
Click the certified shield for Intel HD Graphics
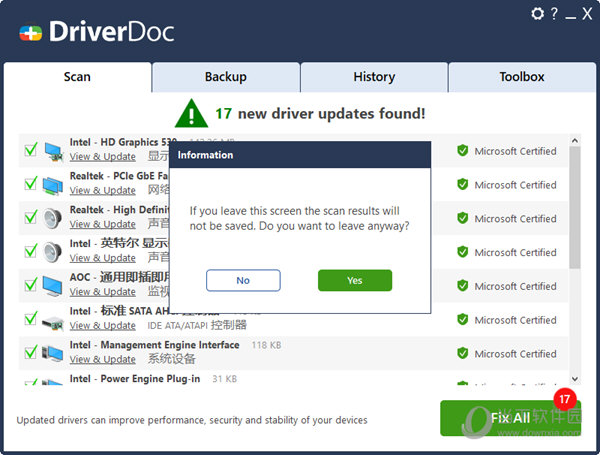463,151
